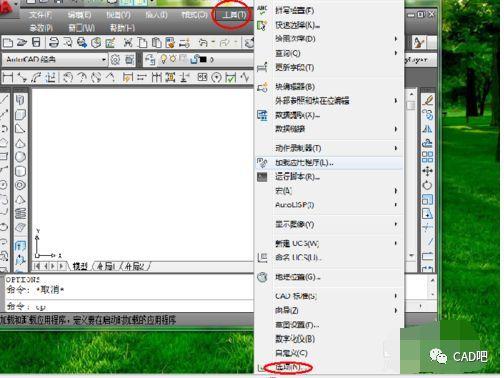Toggle the layer on/off light bulb
Image resolution: width=504 pixels, height=378 pixels.
[x=163, y=59]
